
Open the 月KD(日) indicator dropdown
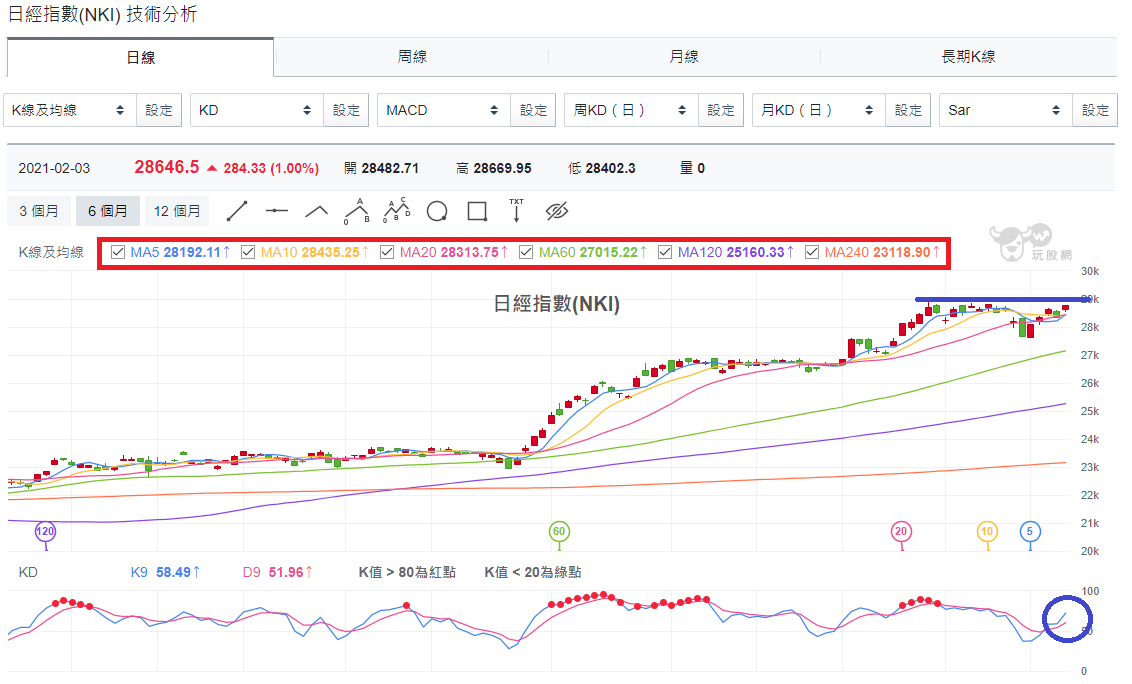click(x=819, y=111)
